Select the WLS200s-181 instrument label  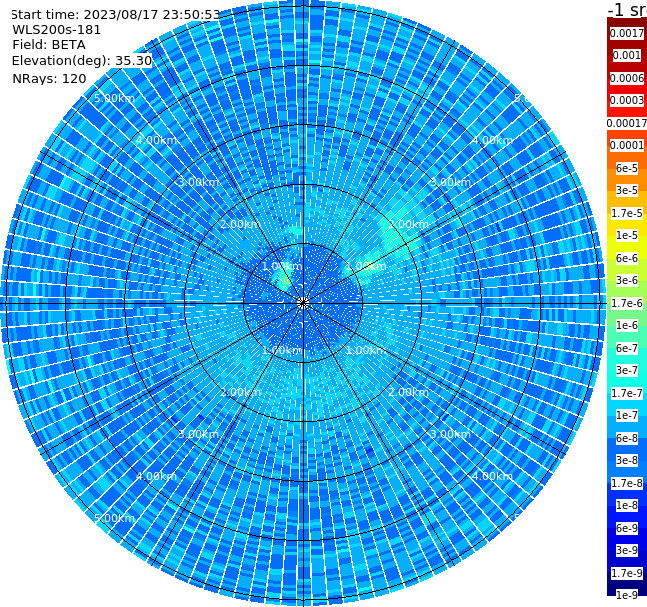tap(57, 30)
